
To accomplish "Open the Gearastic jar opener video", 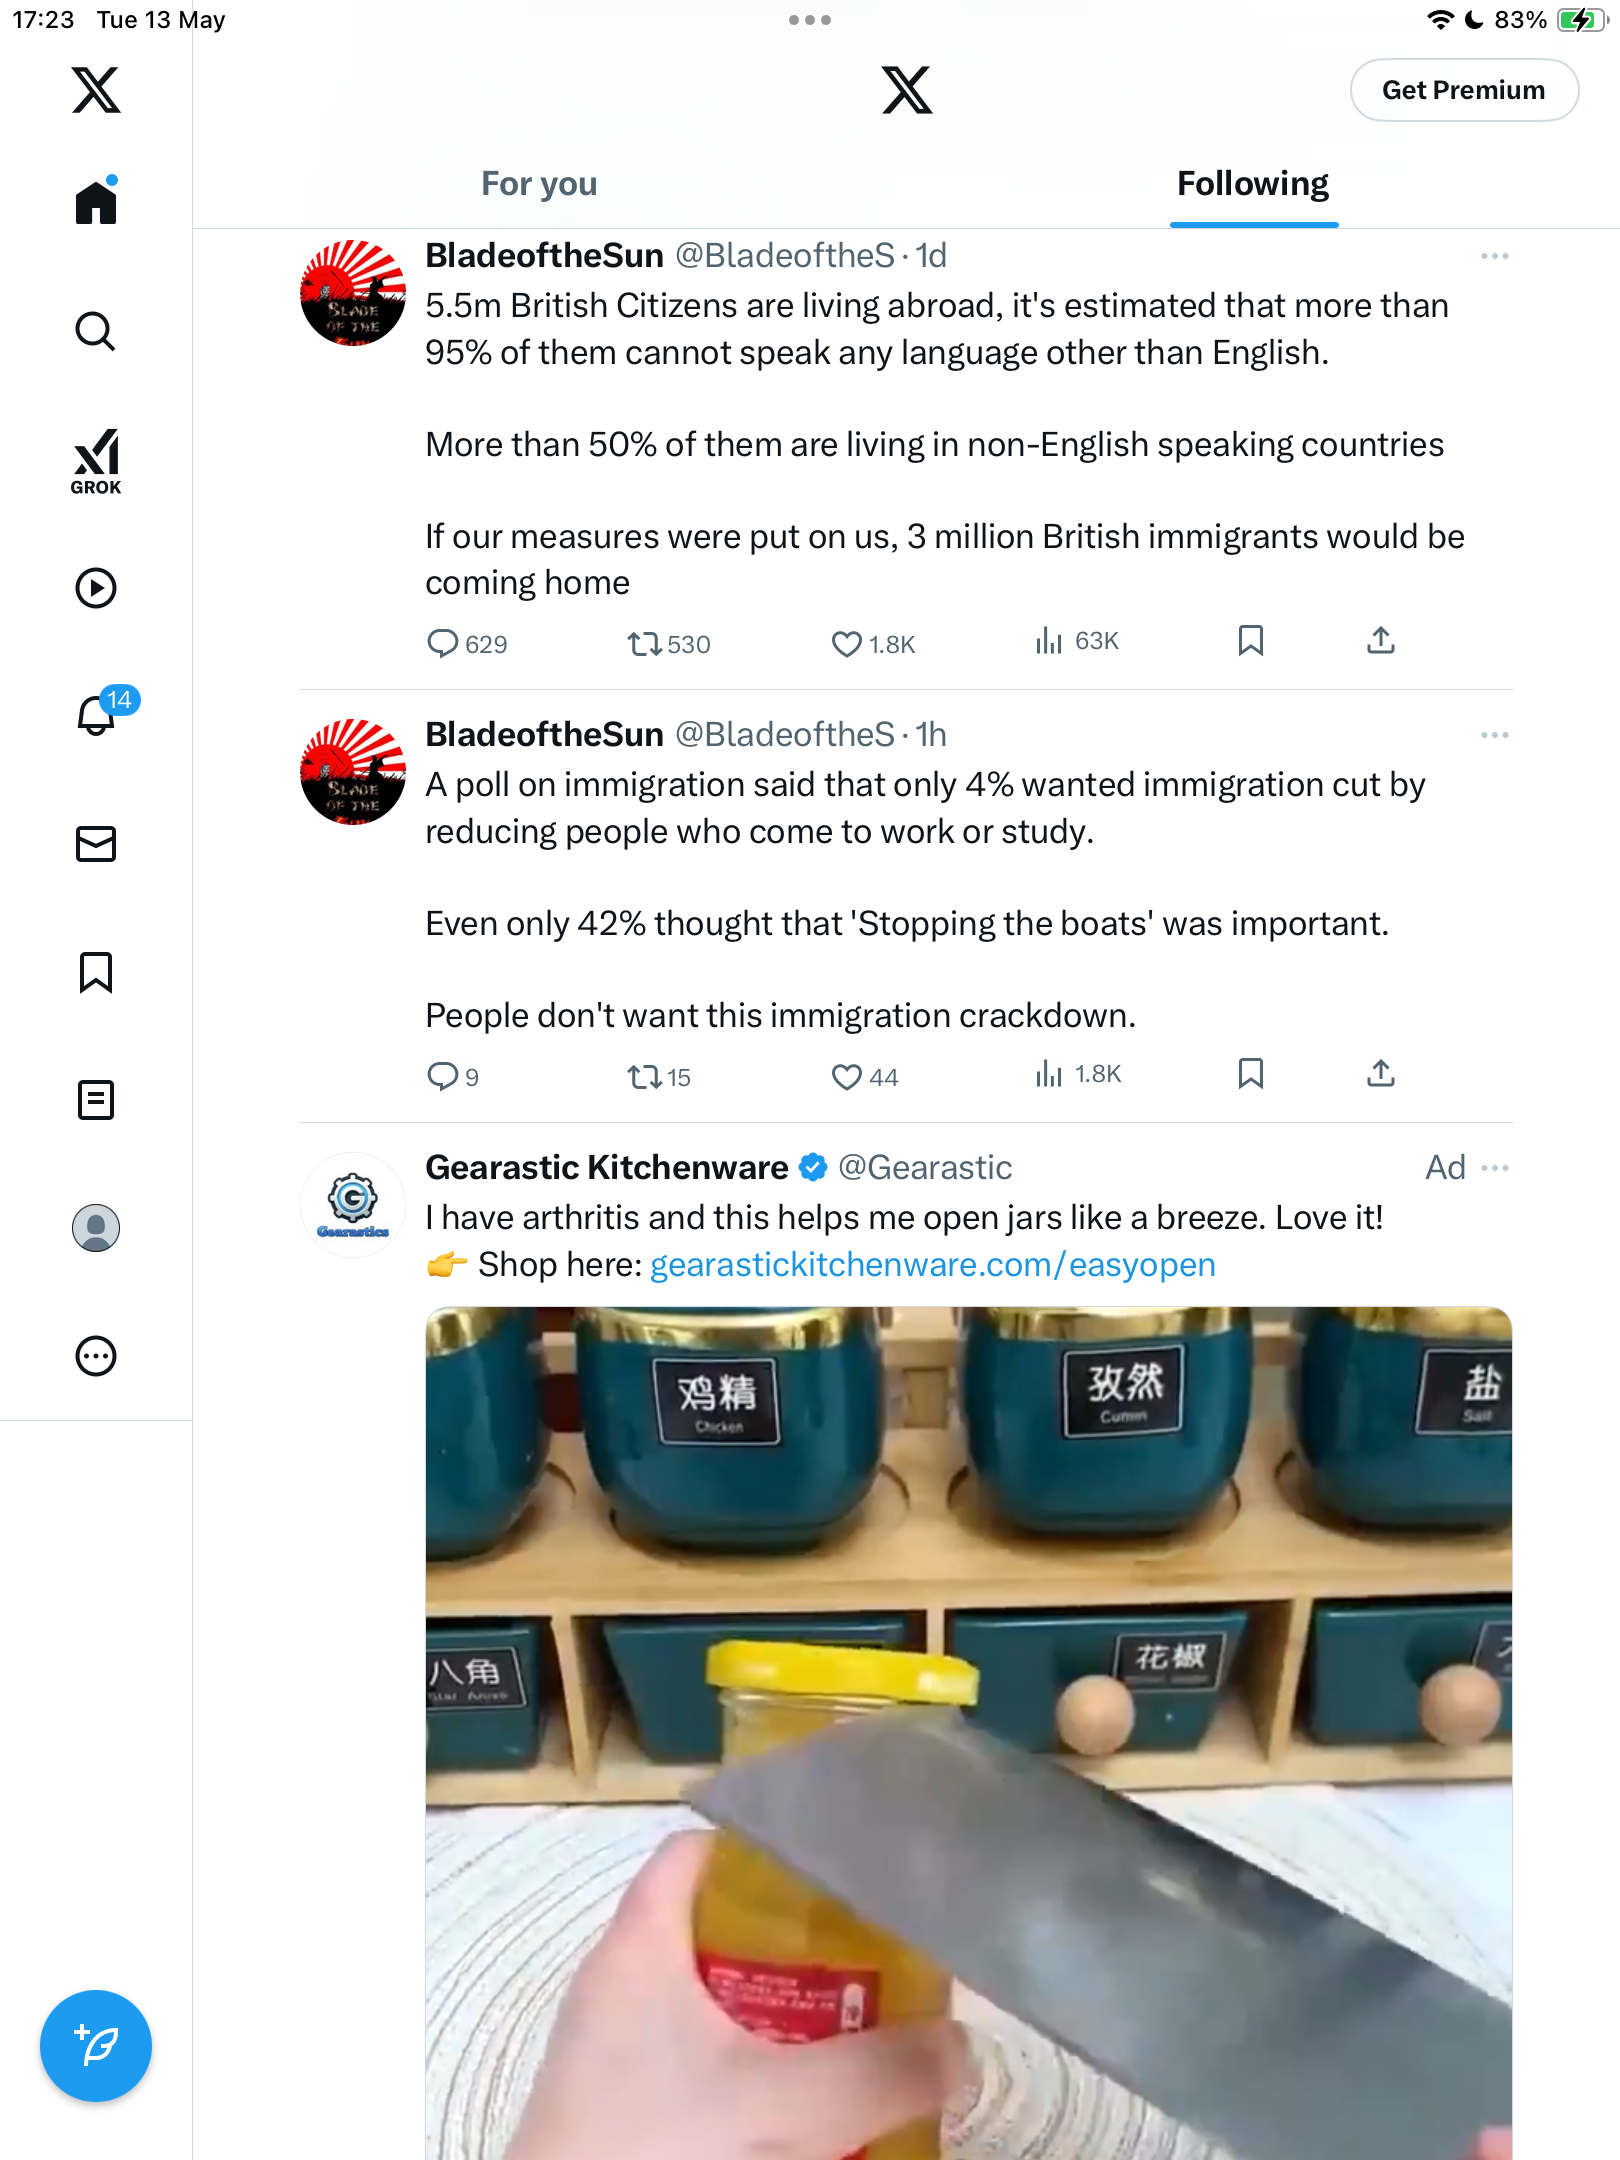I will [968, 1733].
